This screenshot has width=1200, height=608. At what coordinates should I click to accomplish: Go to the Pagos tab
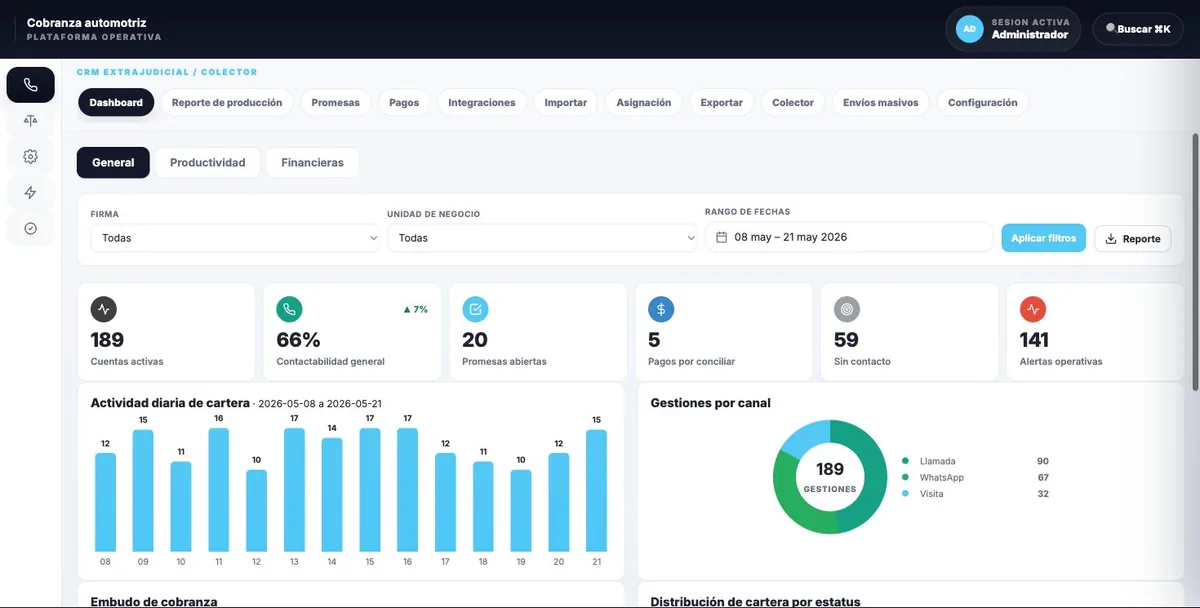[404, 102]
